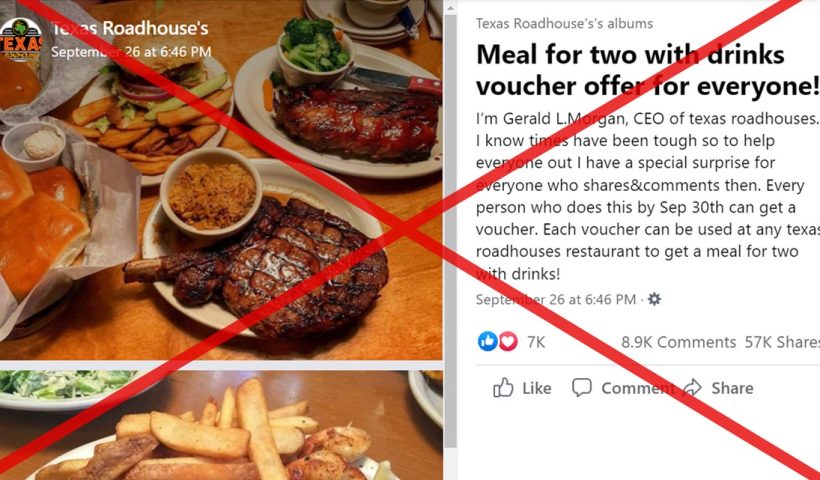Screen dimensions: 820x480
Task: Click the red heart reaction icon
Action: pos(508,341)
